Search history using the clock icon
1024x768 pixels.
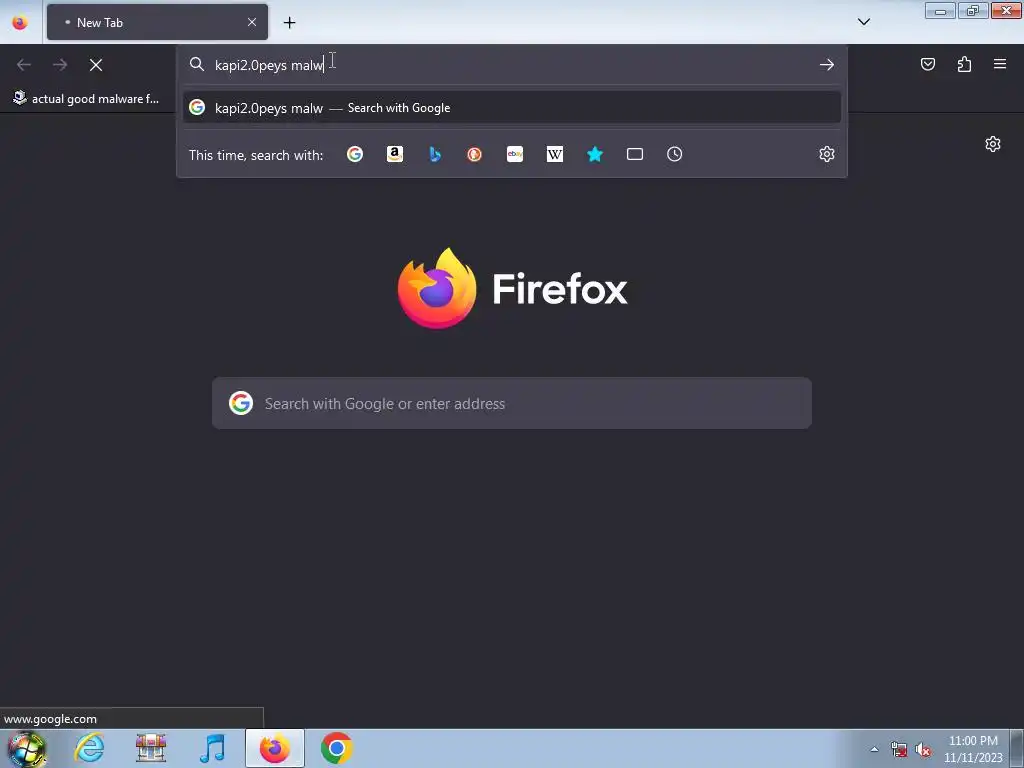click(x=675, y=154)
